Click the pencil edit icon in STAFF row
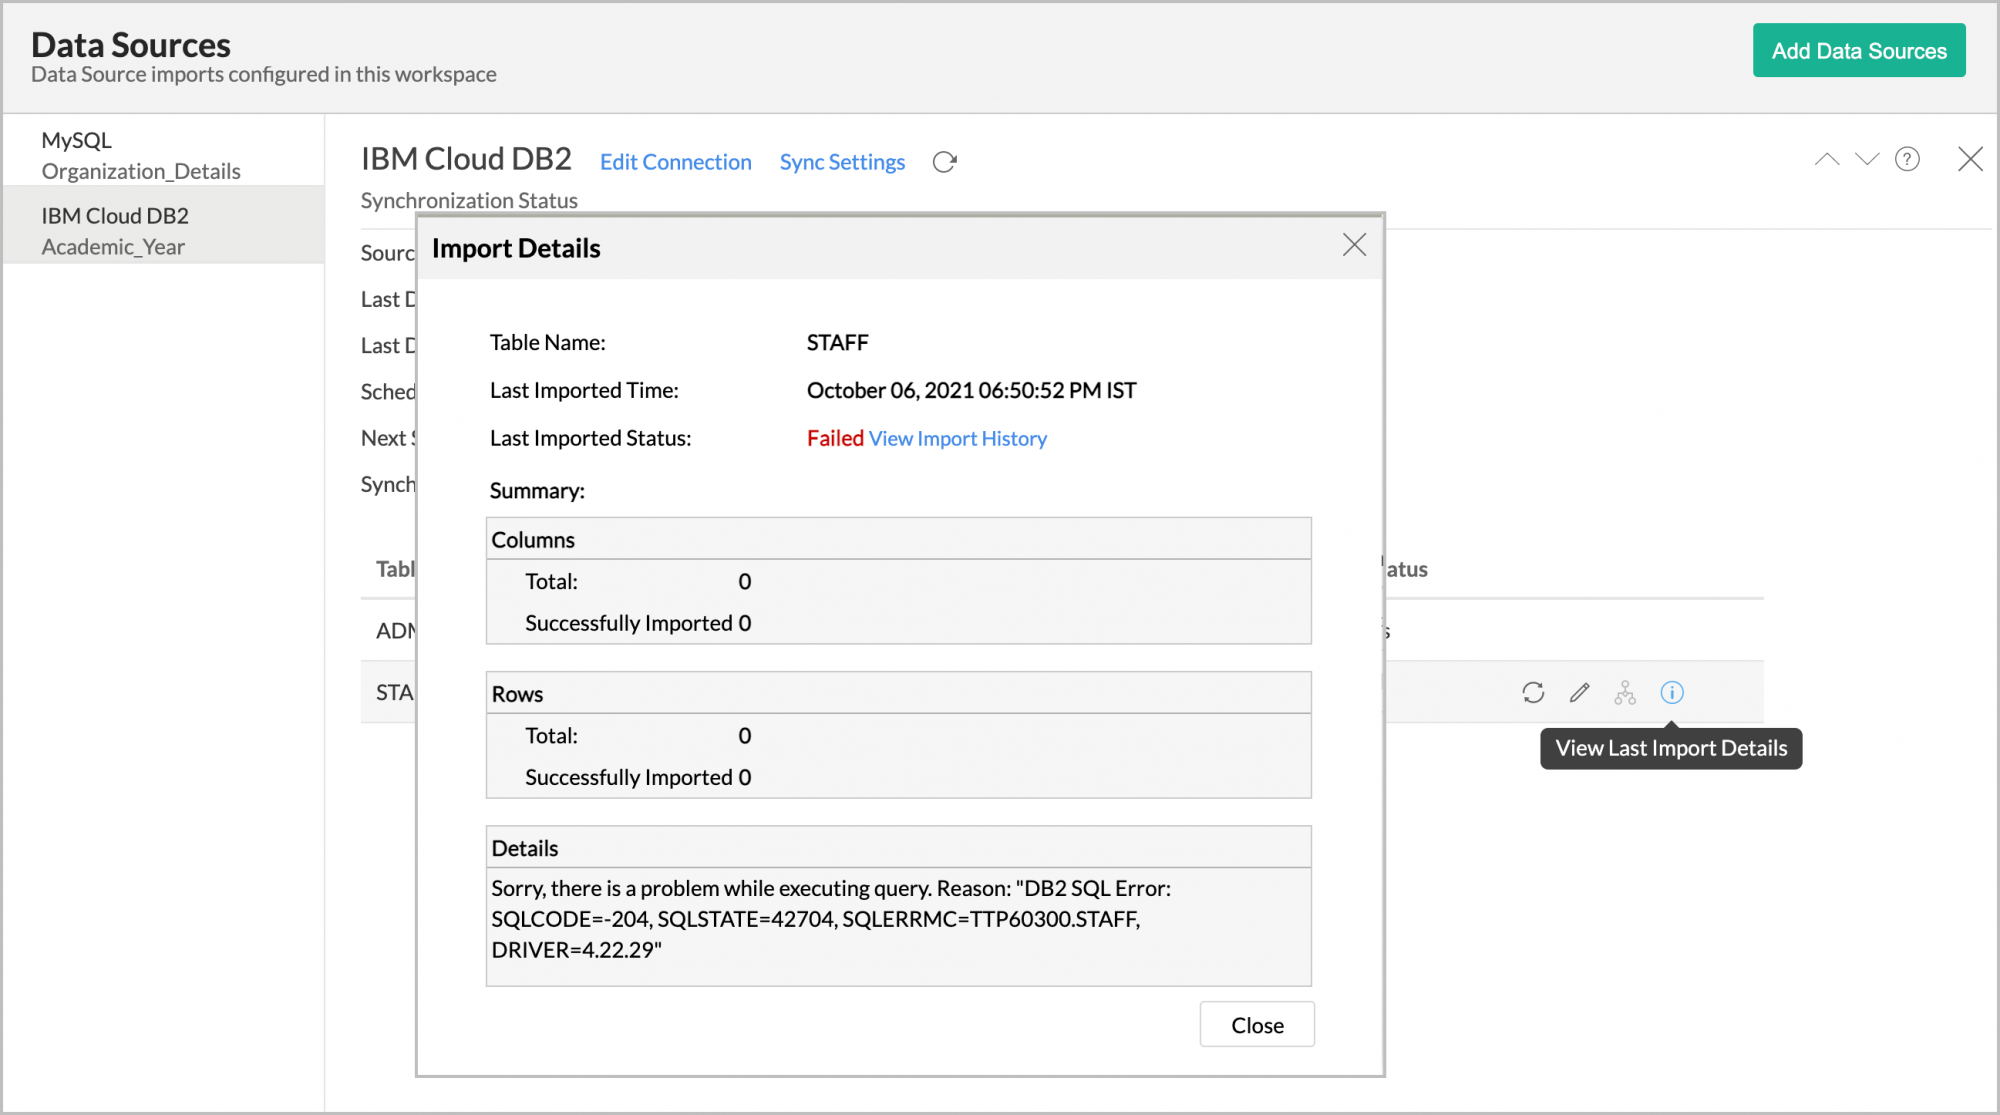Image resolution: width=2000 pixels, height=1115 pixels. click(1579, 692)
